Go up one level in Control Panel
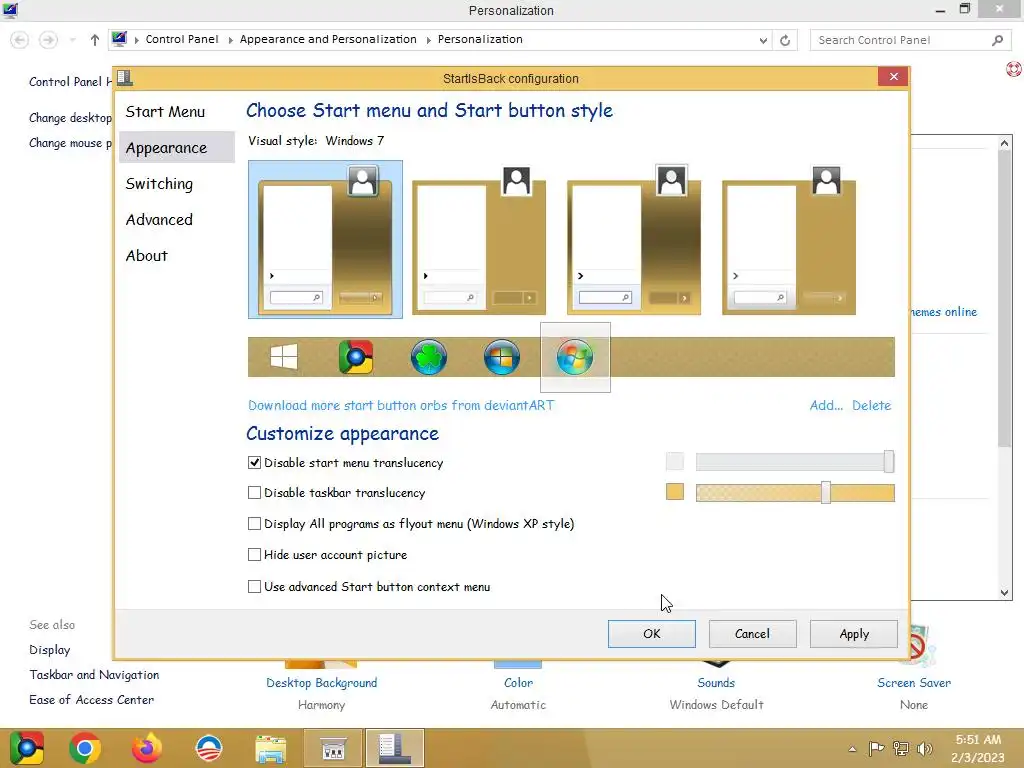Image resolution: width=1024 pixels, height=768 pixels. [x=95, y=40]
